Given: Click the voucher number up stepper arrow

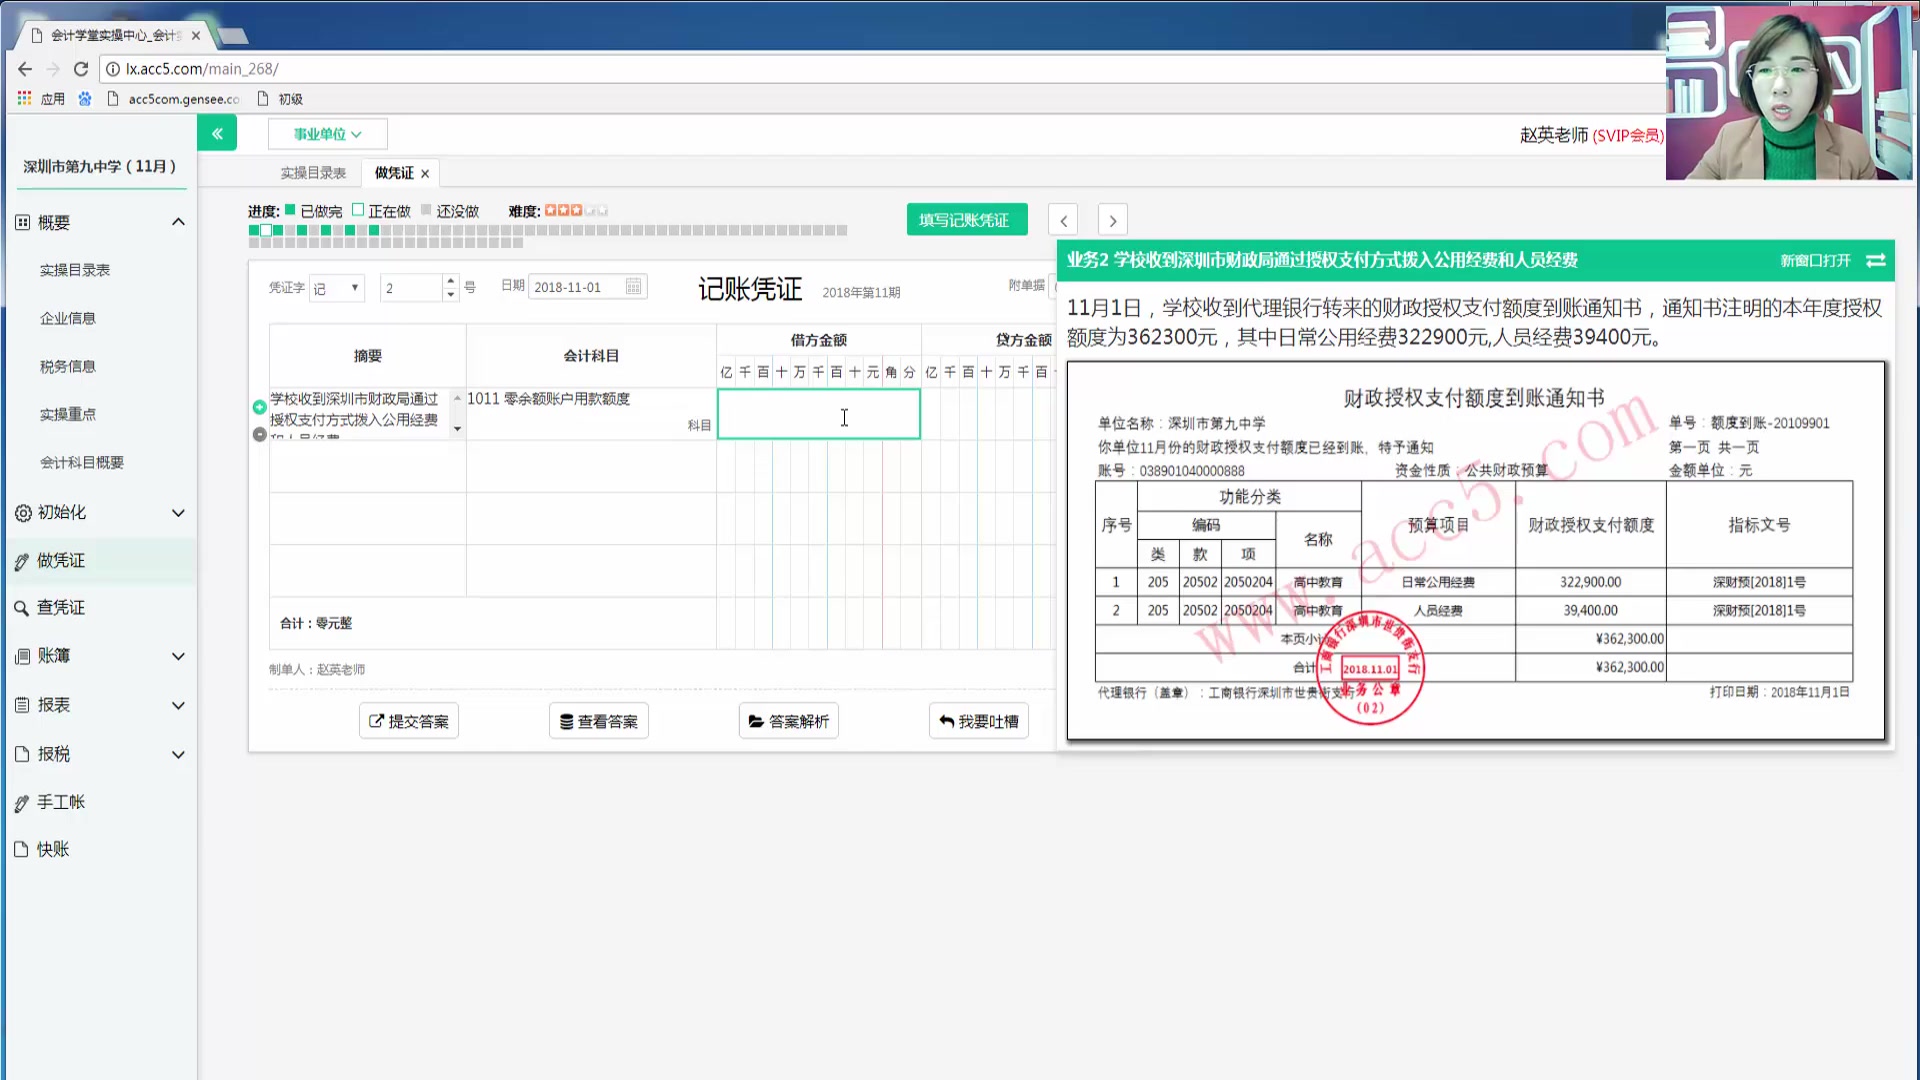Looking at the screenshot, I should (x=450, y=281).
